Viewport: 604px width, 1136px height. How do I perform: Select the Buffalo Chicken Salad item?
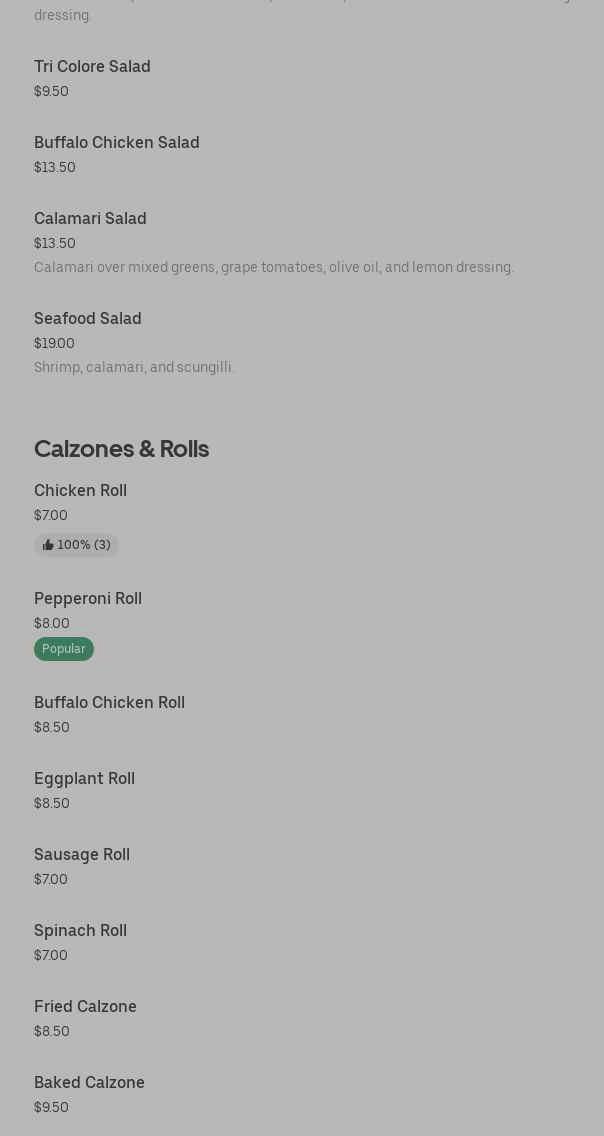tap(116, 142)
